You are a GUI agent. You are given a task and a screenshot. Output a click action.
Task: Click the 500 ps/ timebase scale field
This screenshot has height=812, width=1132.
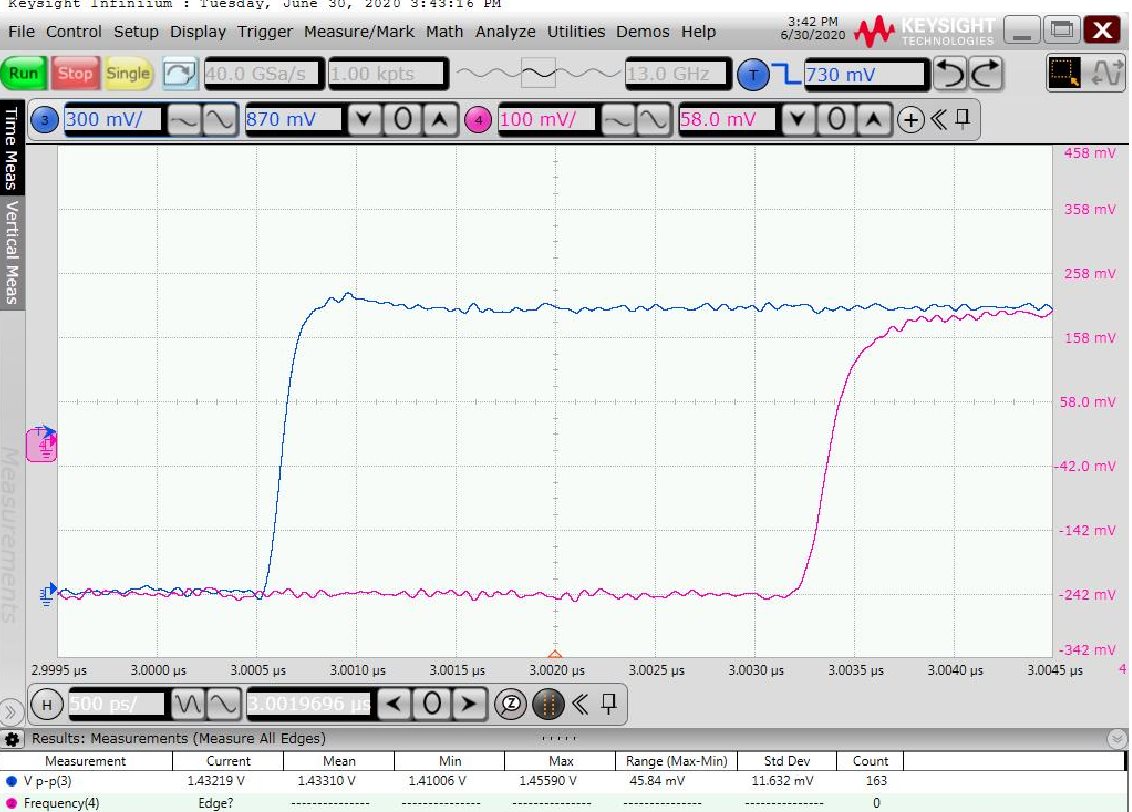[x=116, y=704]
